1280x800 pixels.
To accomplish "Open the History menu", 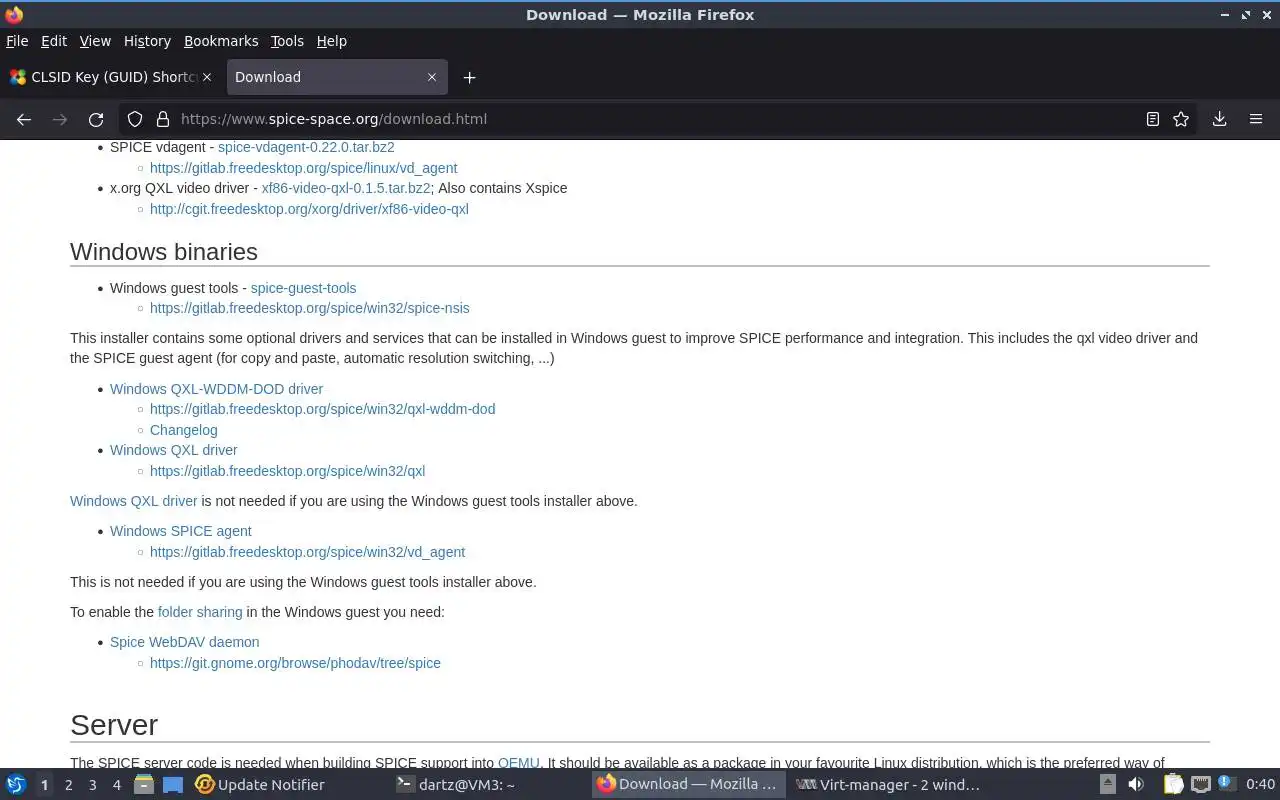I will pos(147,41).
